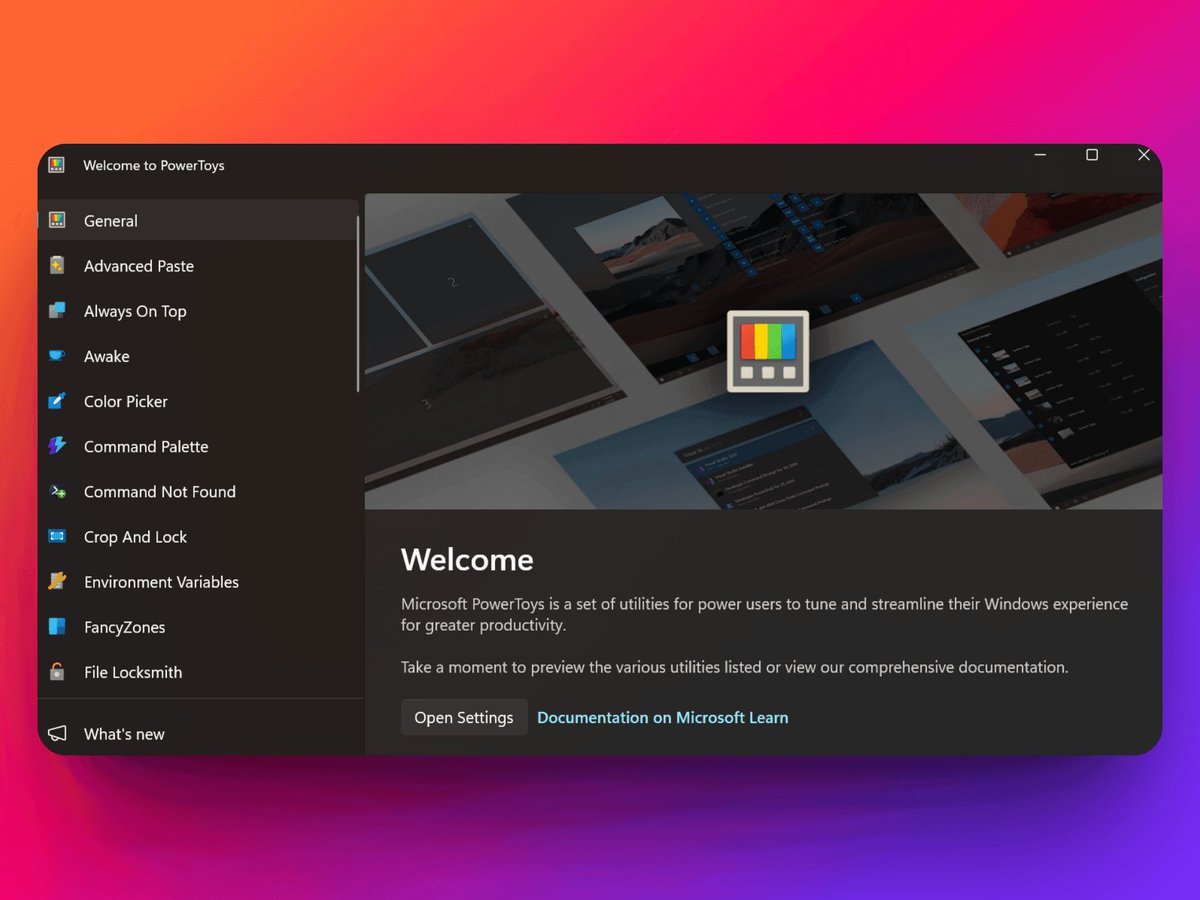
Task: Click the large PowerToys logo in banner
Action: (767, 351)
